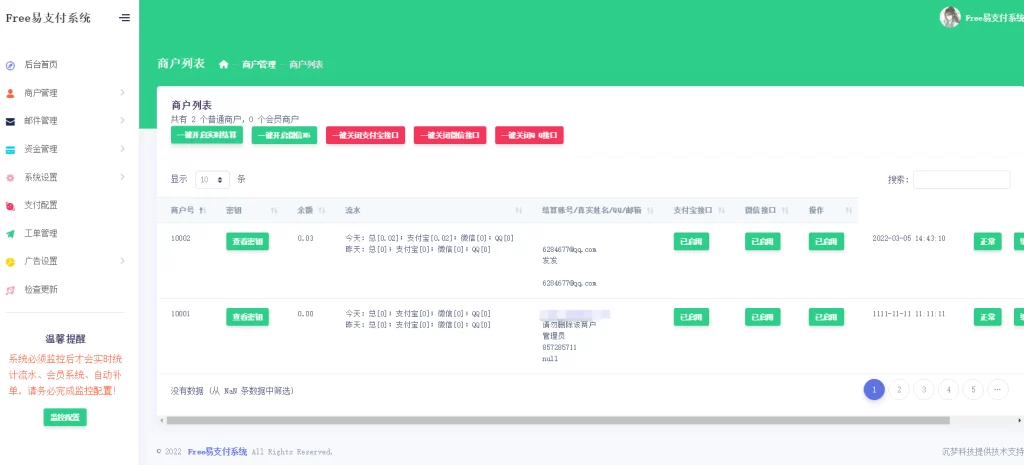The image size is (1024, 465).
Task: Sort by 结算账号/真实姓名/QQ/邮箱 column arrows
Action: [650, 210]
